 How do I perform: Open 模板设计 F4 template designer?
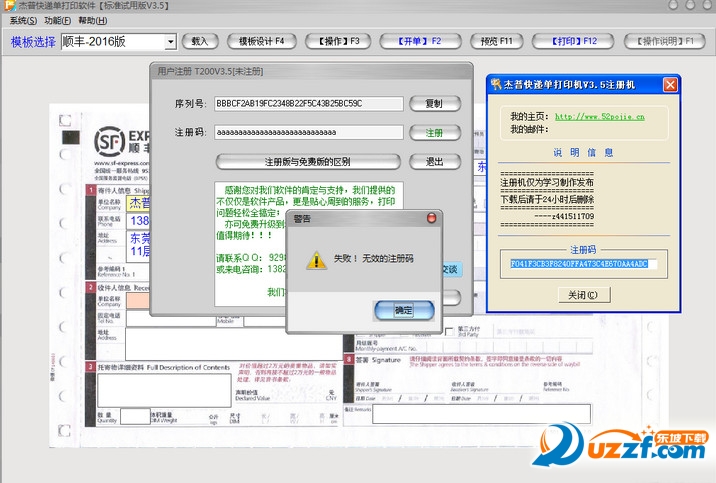(262, 42)
